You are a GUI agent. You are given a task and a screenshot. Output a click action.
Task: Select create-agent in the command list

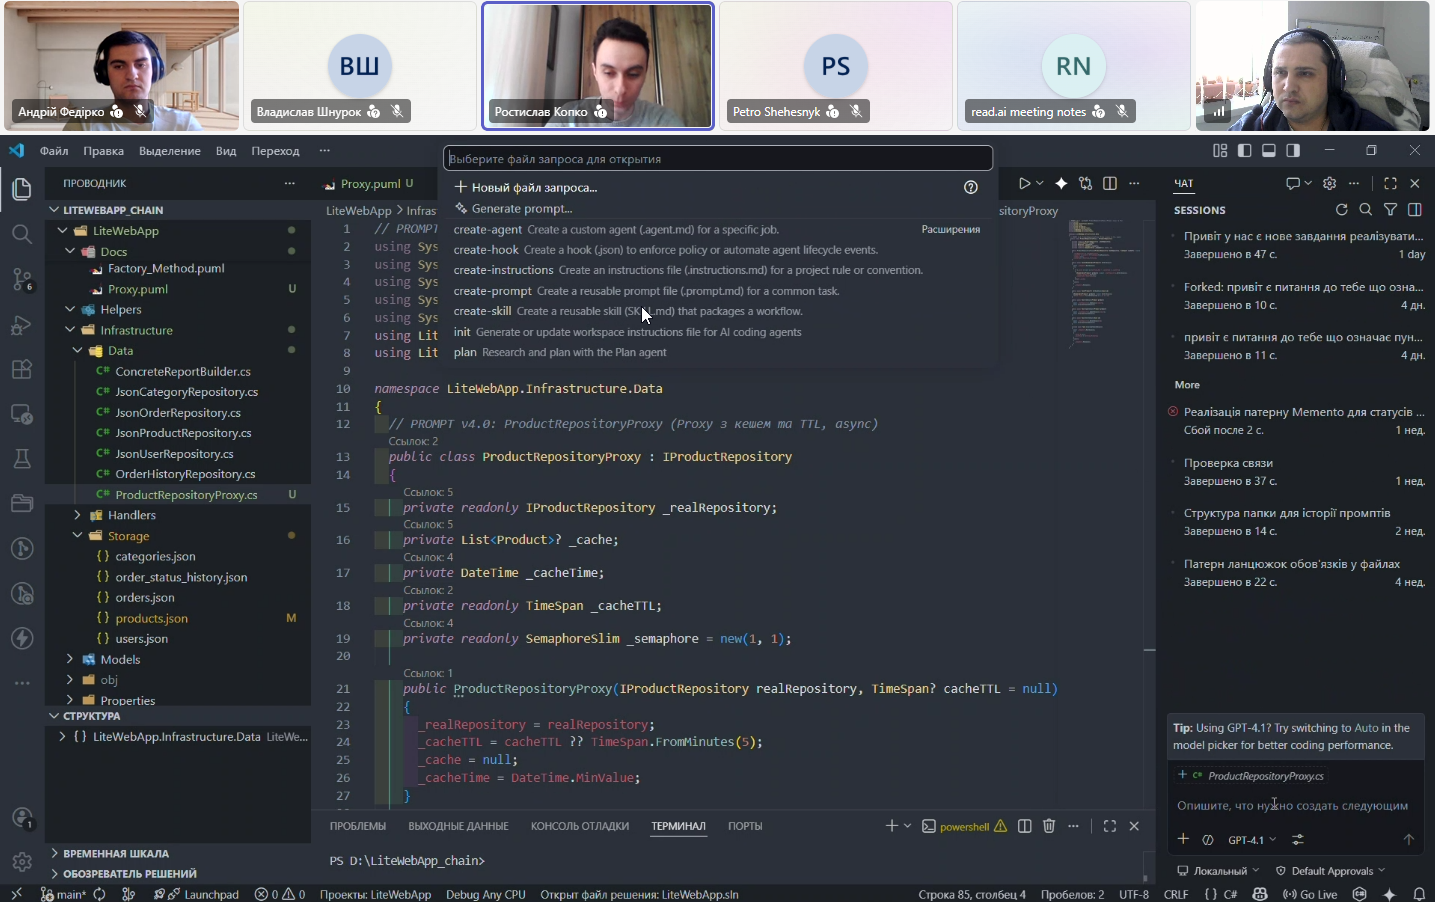click(x=487, y=230)
